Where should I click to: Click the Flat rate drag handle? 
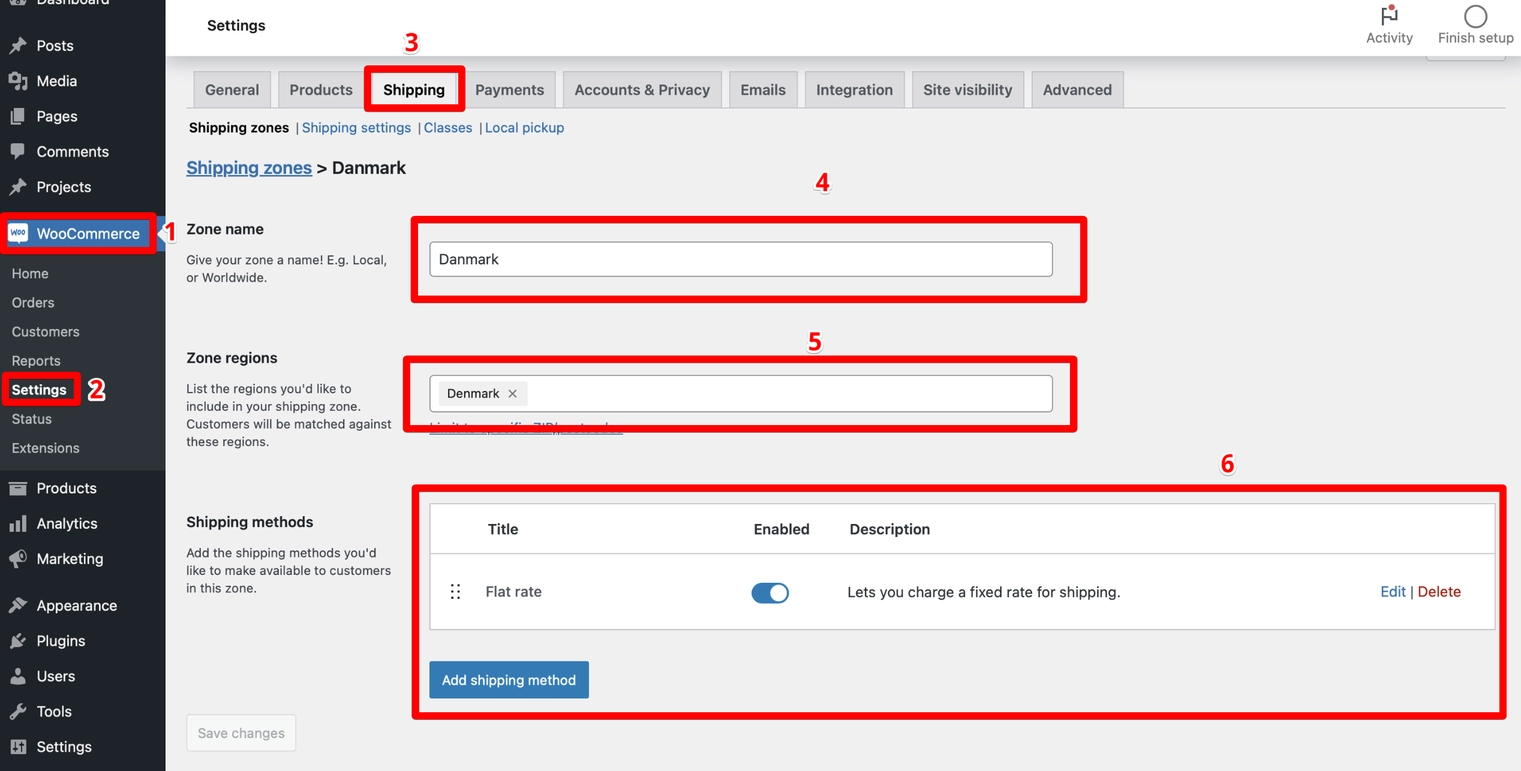(455, 592)
